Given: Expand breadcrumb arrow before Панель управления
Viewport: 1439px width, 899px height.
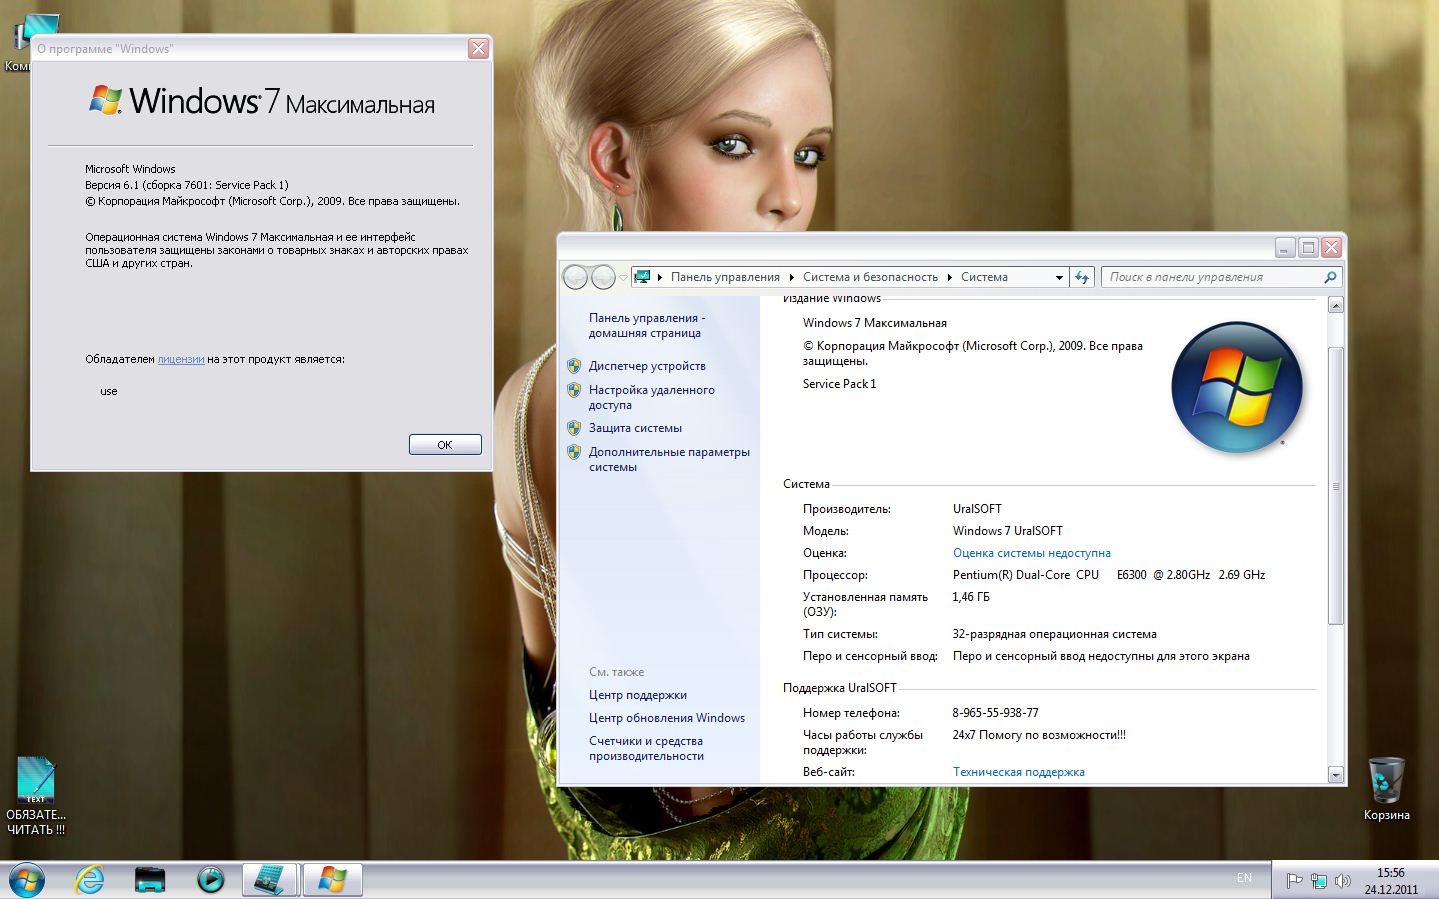Looking at the screenshot, I should click(x=660, y=278).
